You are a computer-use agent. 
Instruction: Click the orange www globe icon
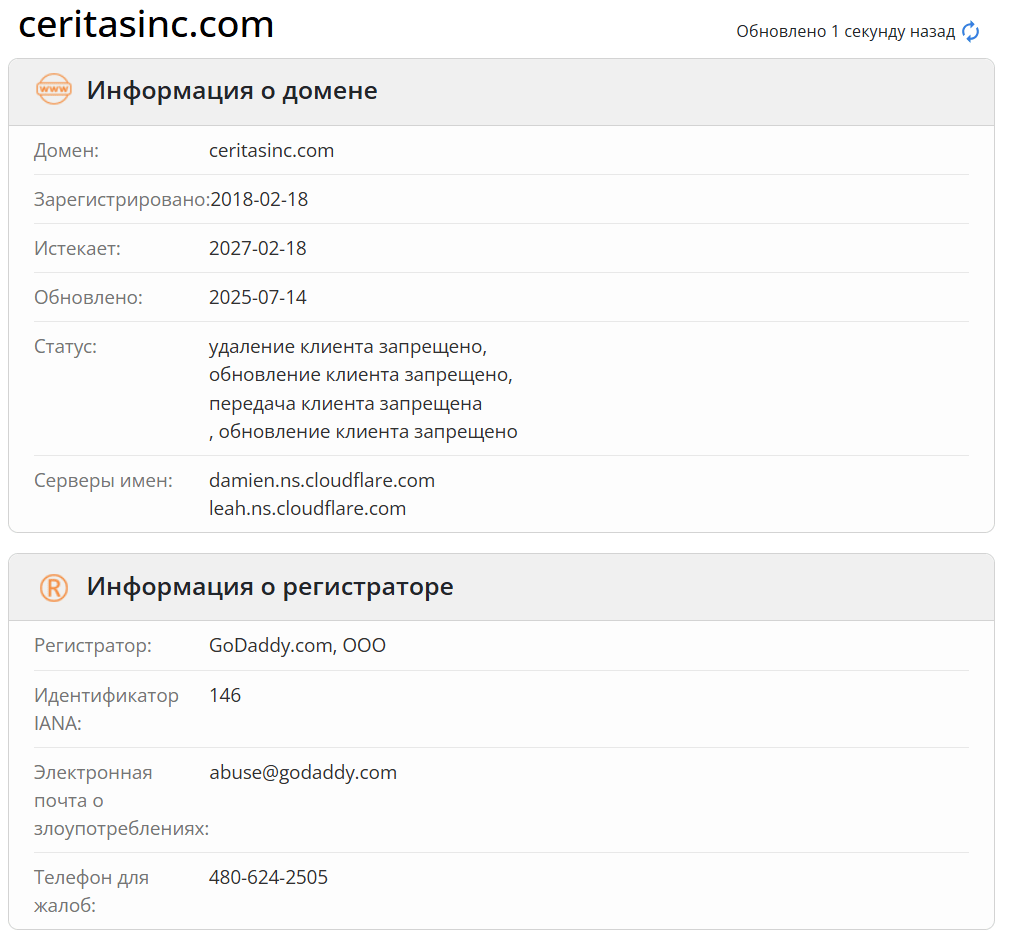pos(54,89)
